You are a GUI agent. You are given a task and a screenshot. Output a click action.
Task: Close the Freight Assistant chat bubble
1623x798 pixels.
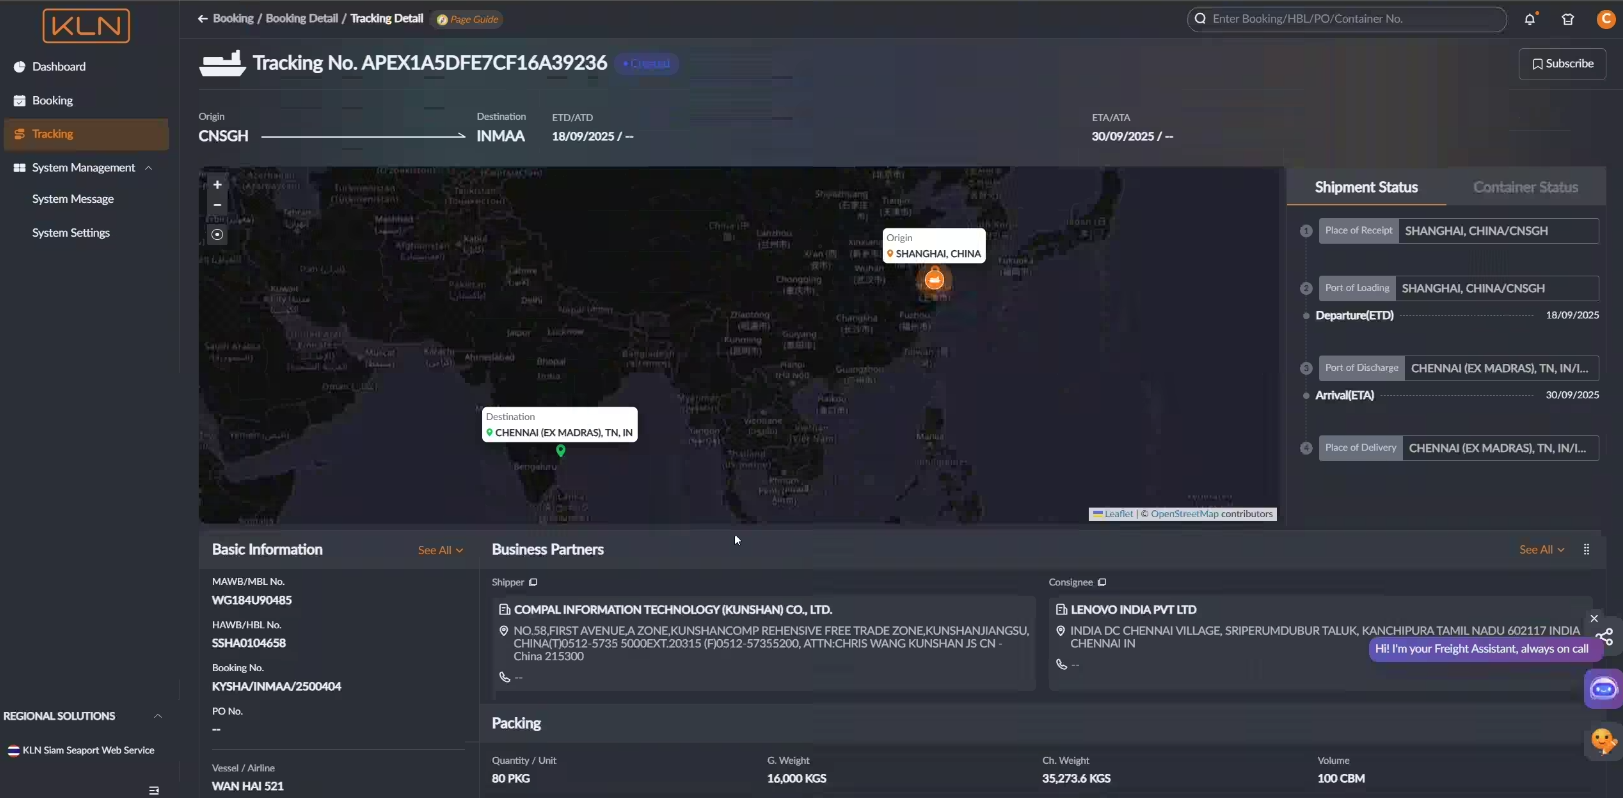(1594, 619)
